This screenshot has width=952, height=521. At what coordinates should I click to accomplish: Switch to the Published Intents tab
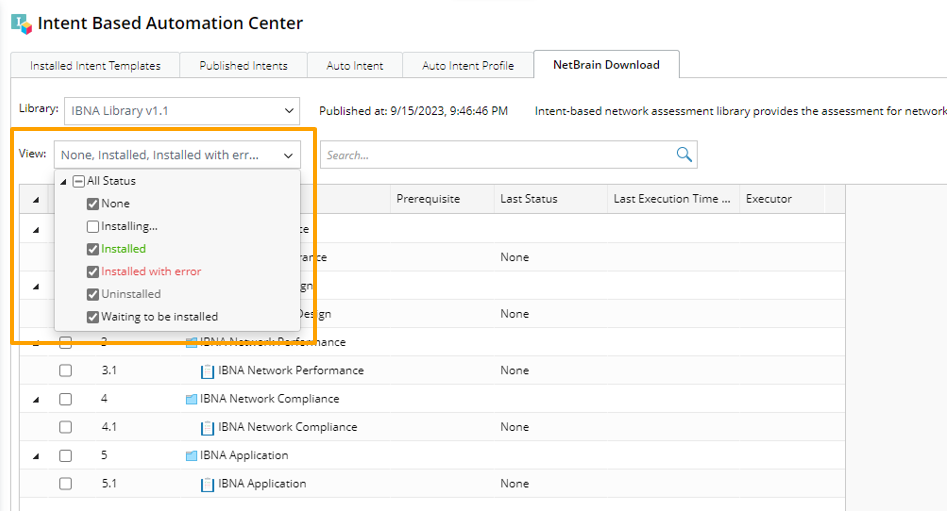click(x=243, y=66)
